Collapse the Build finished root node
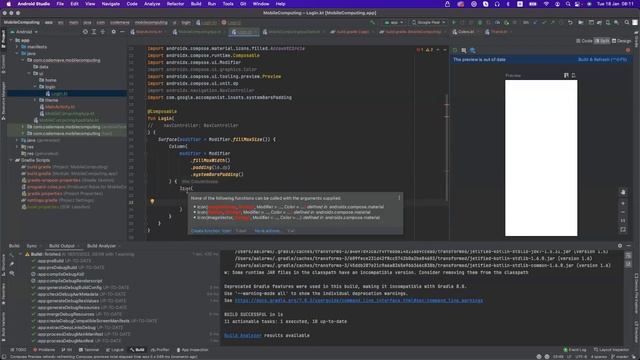The width and height of the screenshot is (640, 360). pyautogui.click(x=20, y=254)
